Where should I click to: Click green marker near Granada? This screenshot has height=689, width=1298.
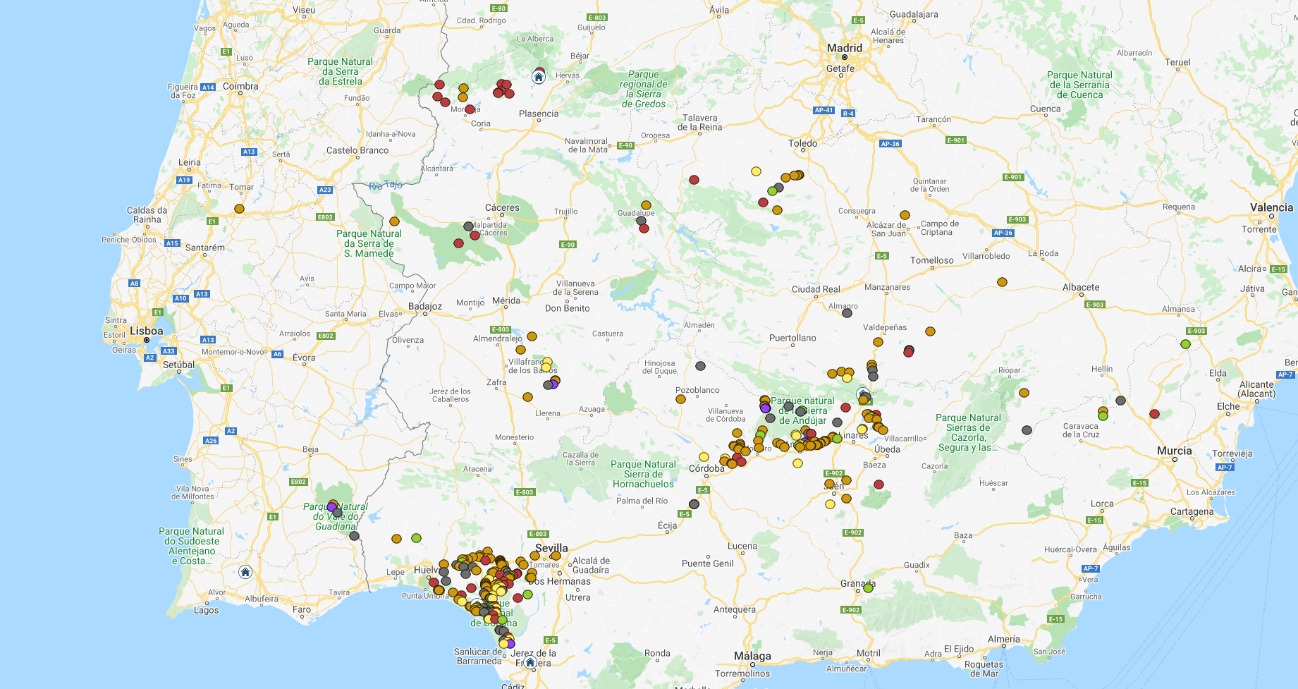(868, 587)
